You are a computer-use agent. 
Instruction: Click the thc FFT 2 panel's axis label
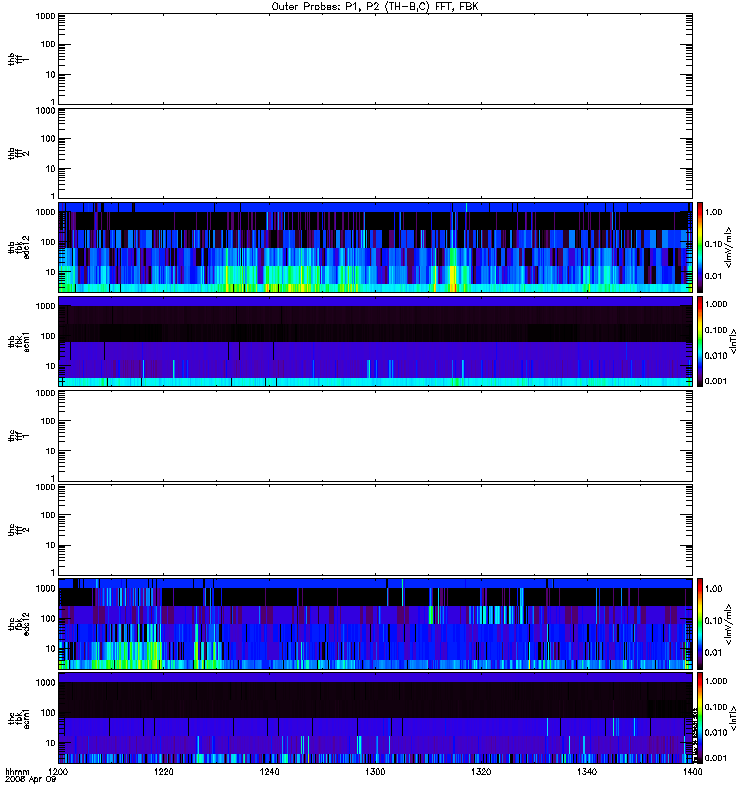pos(19,530)
